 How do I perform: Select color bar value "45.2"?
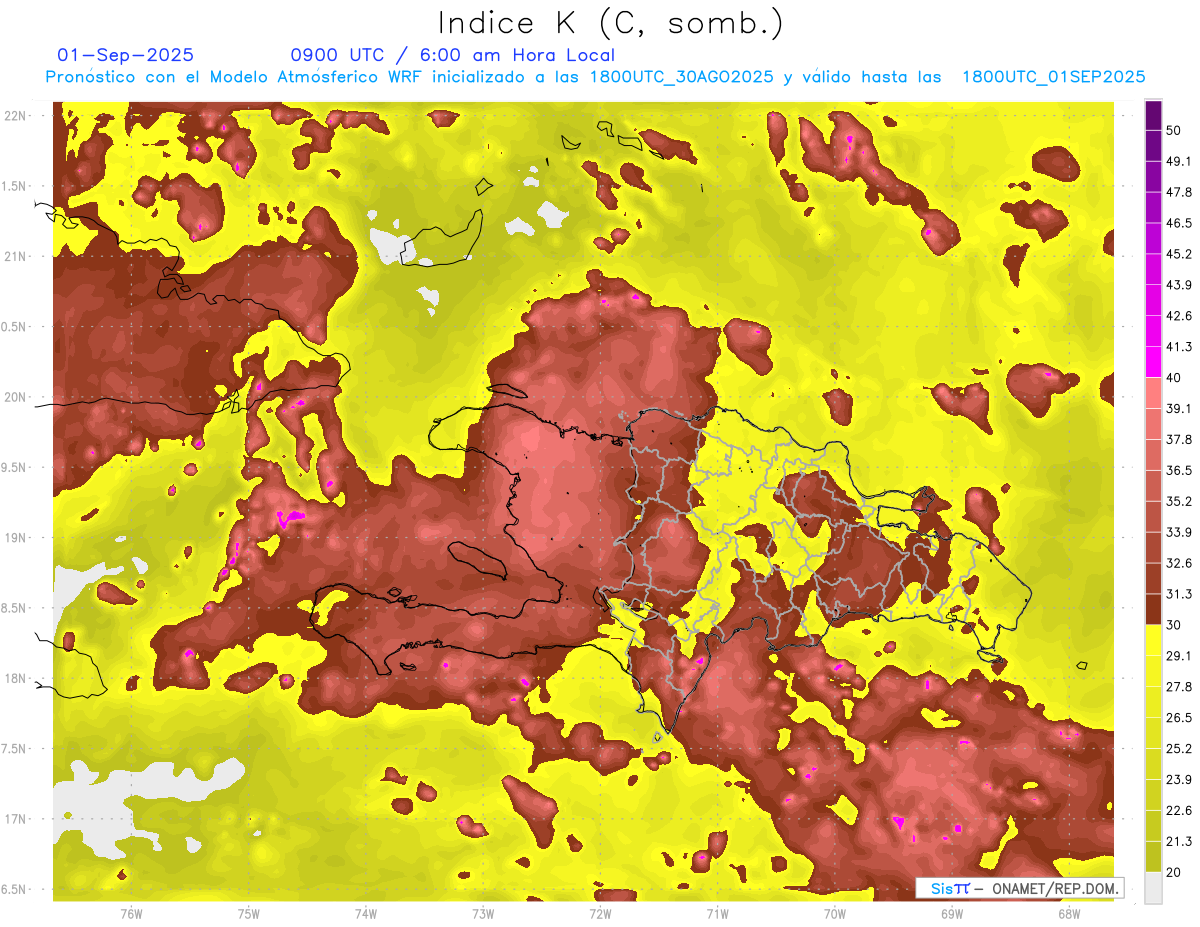1178,254
